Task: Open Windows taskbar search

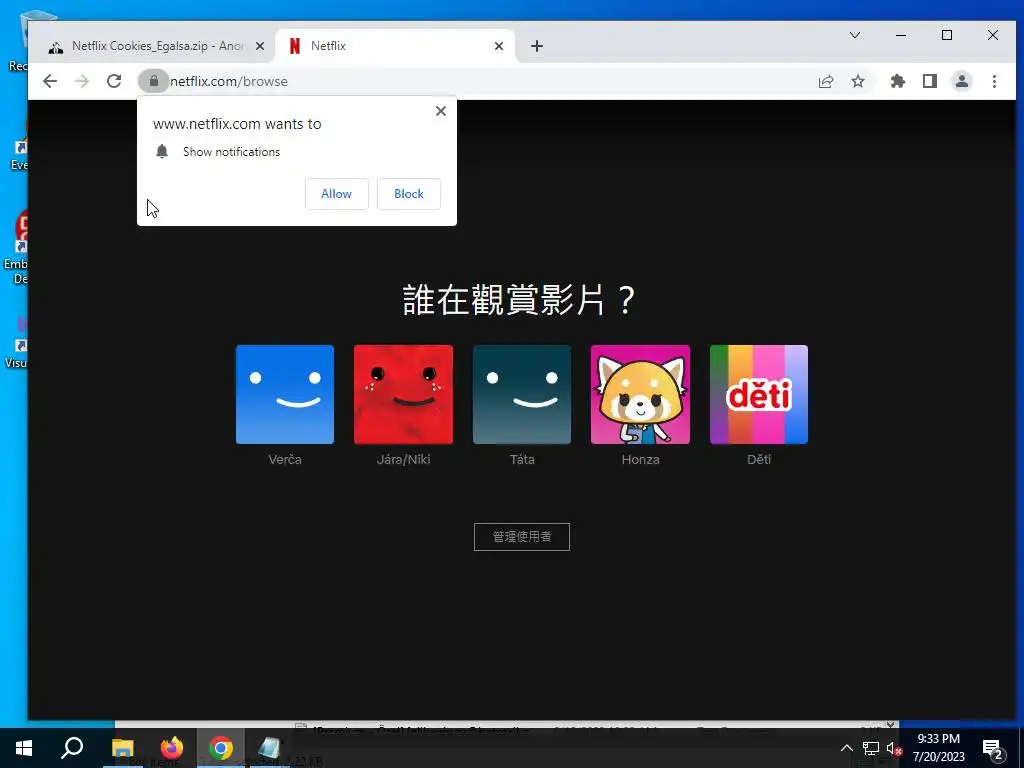Action: click(x=72, y=748)
